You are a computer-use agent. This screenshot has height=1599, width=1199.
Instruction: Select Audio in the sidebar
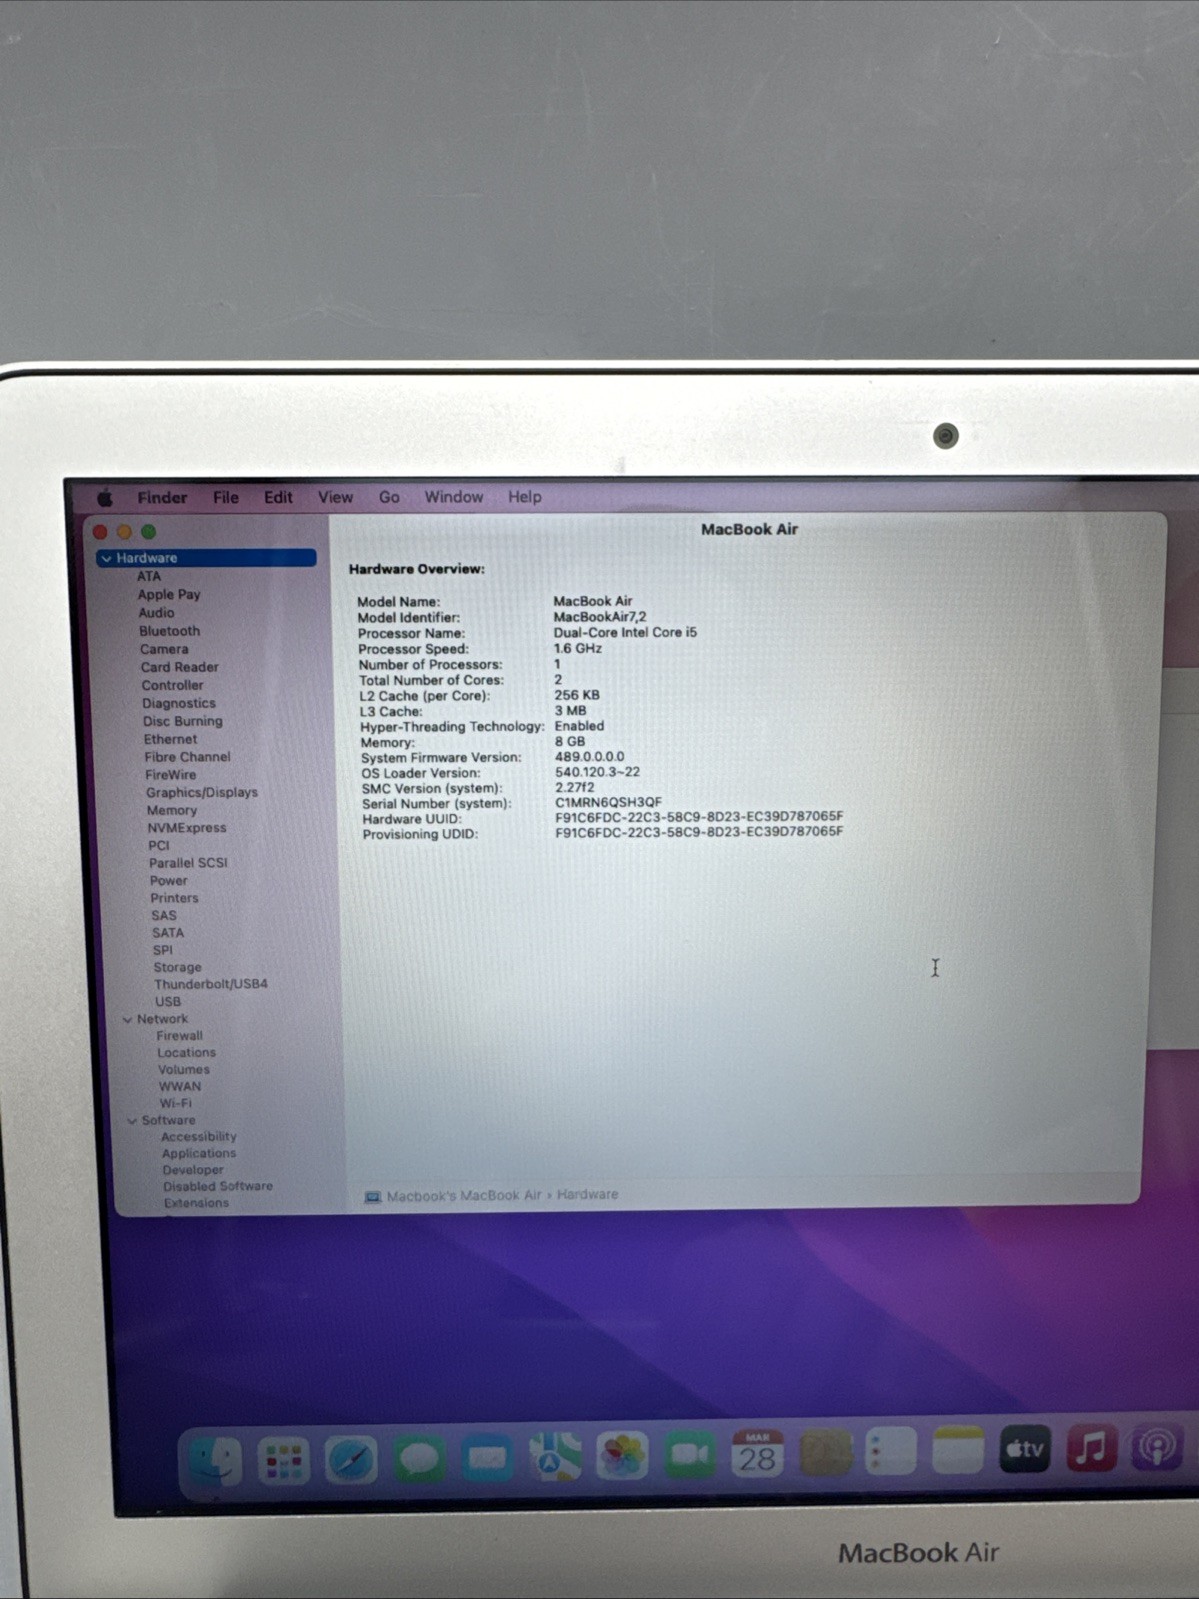tap(156, 613)
